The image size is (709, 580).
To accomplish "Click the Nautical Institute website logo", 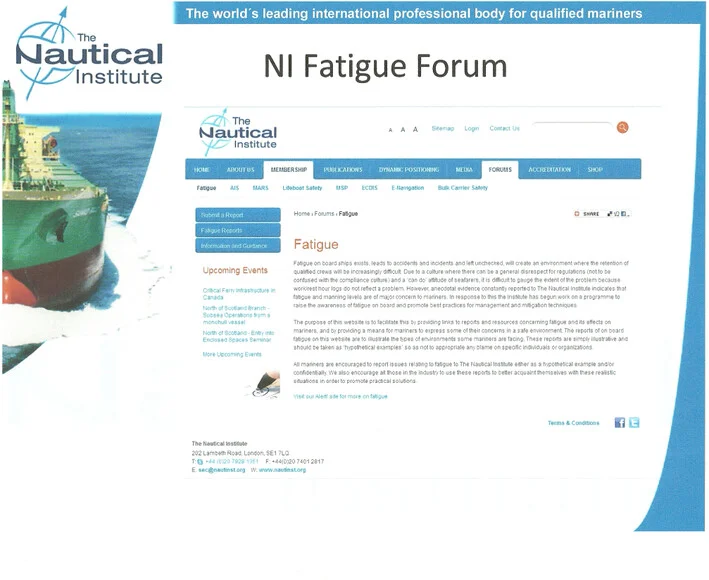I will [238, 132].
